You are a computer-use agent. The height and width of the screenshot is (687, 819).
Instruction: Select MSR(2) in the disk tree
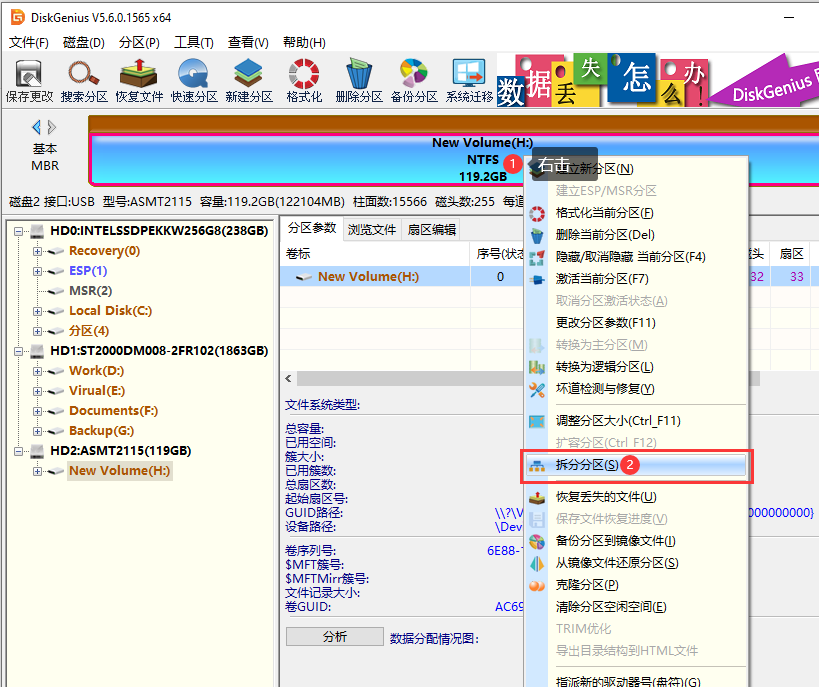click(90, 291)
